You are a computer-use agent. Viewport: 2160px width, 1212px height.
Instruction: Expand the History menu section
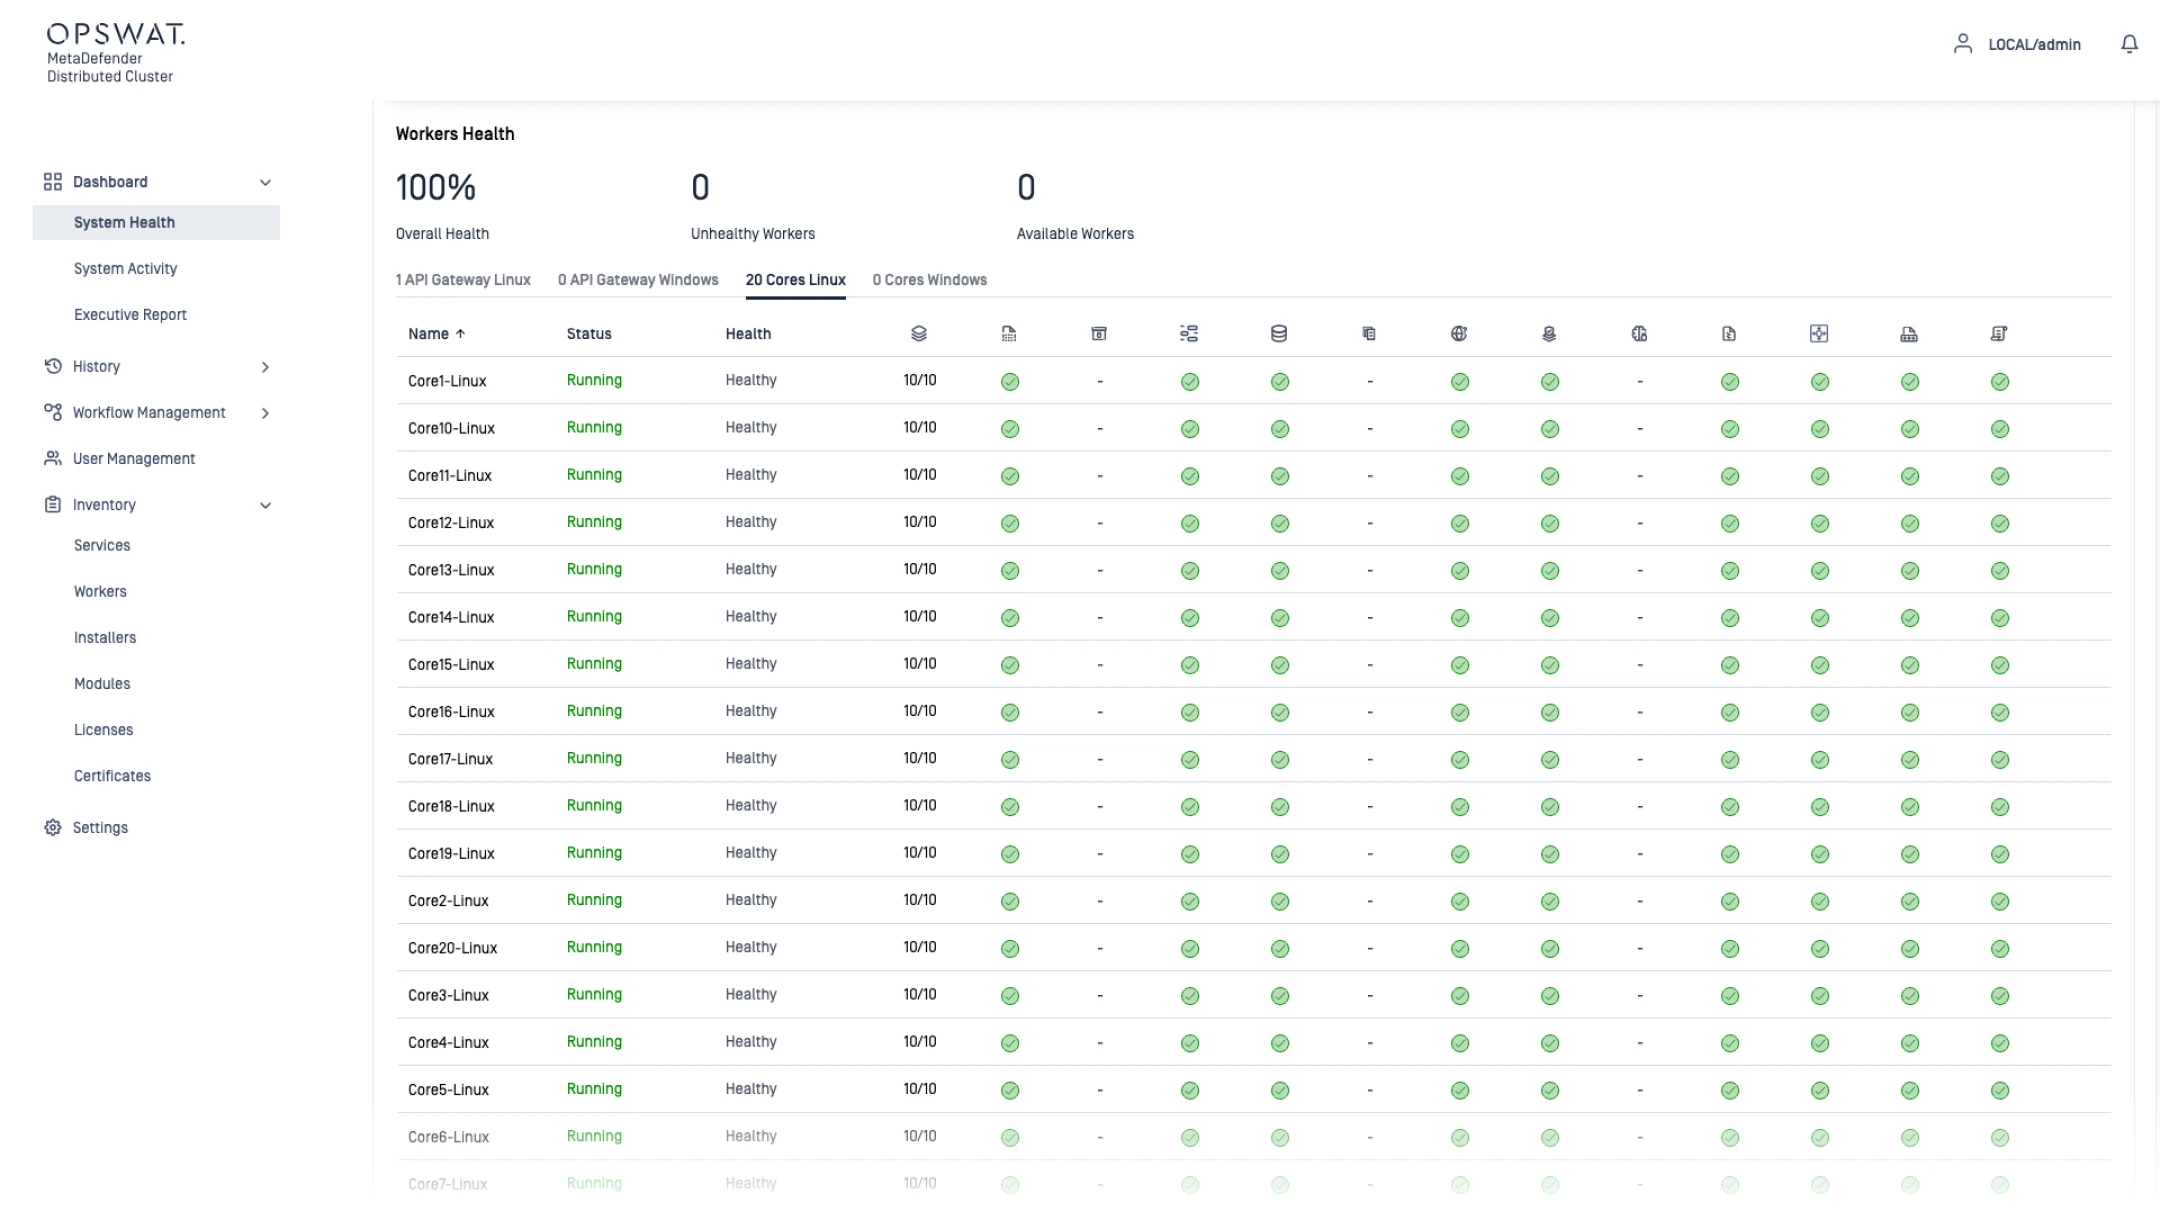[265, 367]
